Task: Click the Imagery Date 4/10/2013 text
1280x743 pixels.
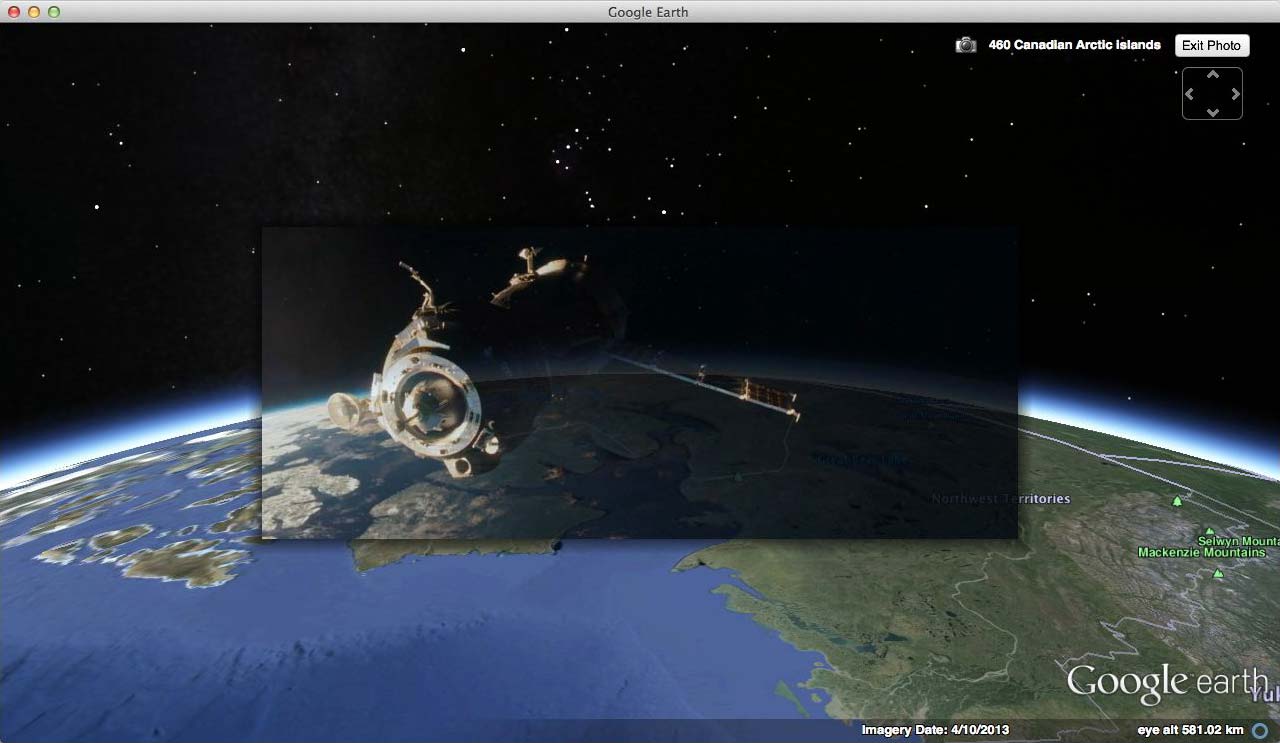Action: click(x=935, y=730)
